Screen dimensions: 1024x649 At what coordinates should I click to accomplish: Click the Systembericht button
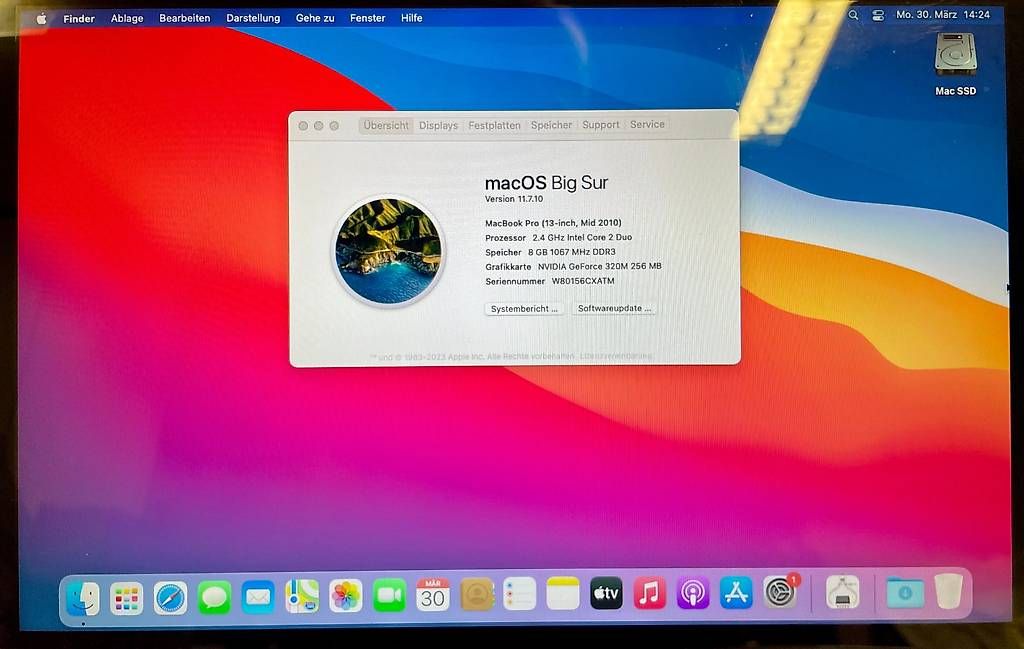[x=524, y=309]
